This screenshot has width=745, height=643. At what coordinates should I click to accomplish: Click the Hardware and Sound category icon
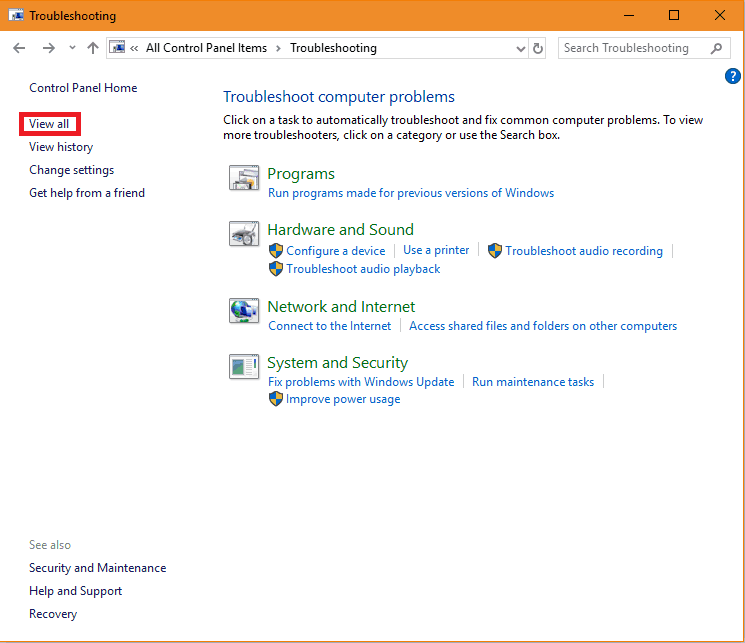click(244, 233)
